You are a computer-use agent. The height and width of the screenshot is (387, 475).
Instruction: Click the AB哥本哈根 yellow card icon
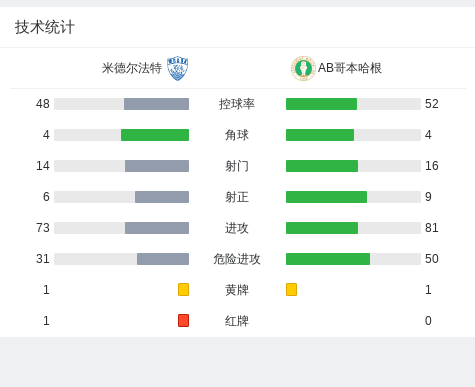(291, 290)
